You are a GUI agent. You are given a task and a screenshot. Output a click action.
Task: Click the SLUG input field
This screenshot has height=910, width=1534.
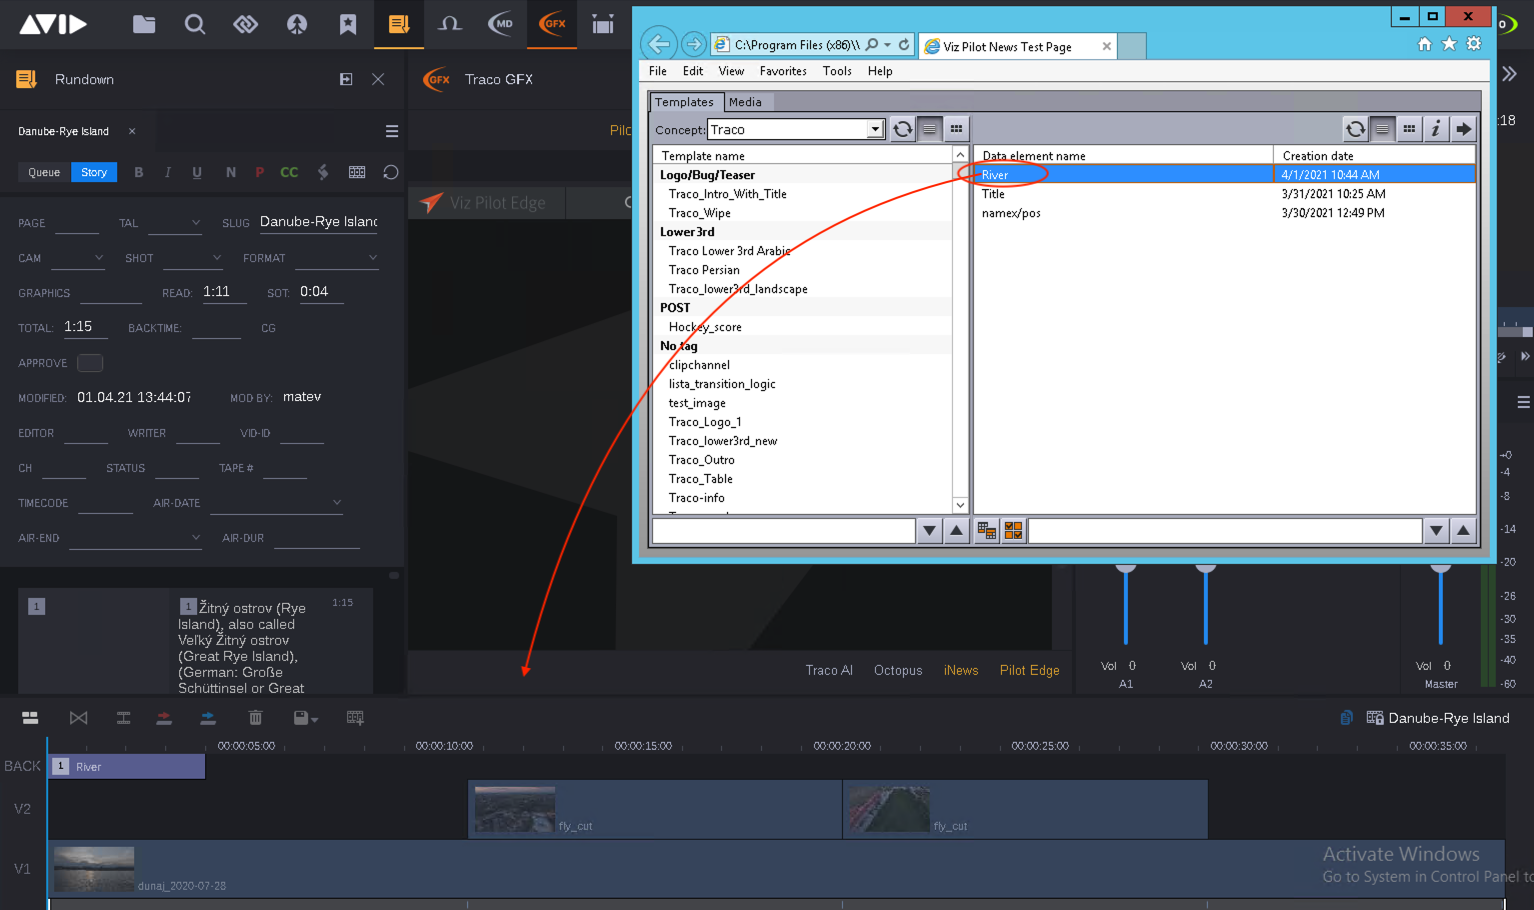point(319,222)
